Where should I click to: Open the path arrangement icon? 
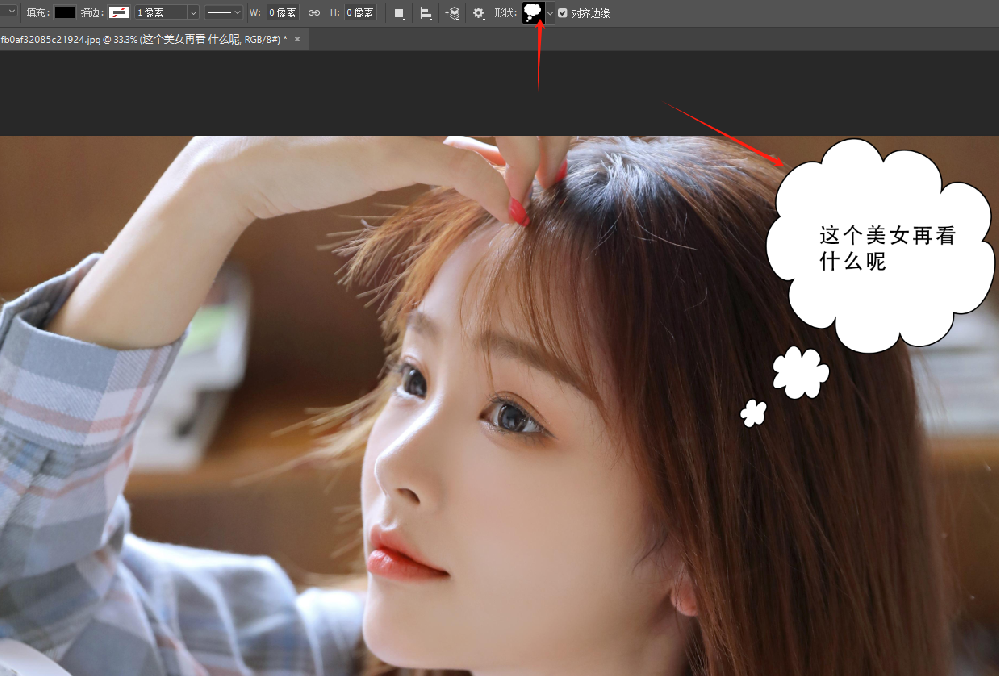452,13
